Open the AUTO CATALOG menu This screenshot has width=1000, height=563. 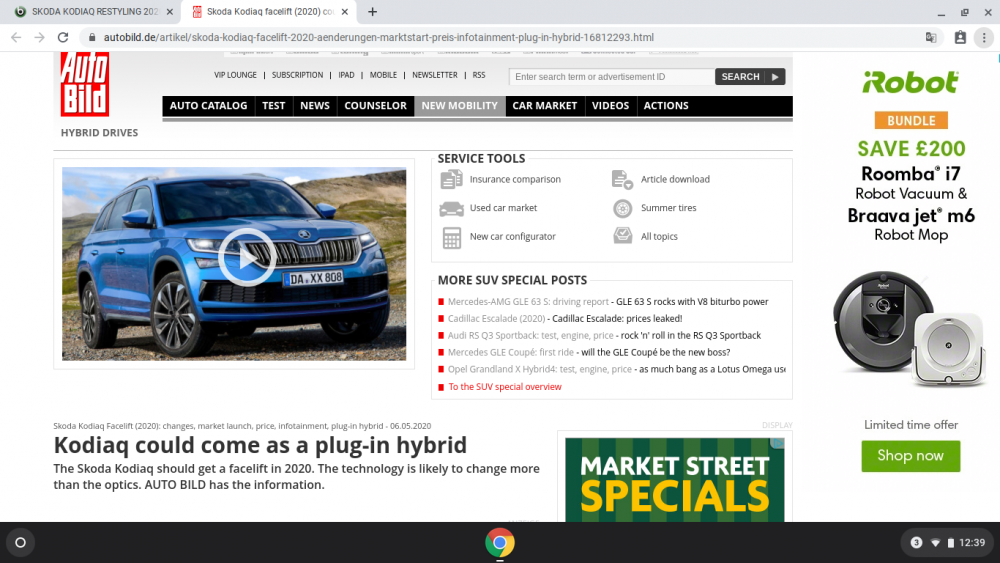tap(209, 106)
